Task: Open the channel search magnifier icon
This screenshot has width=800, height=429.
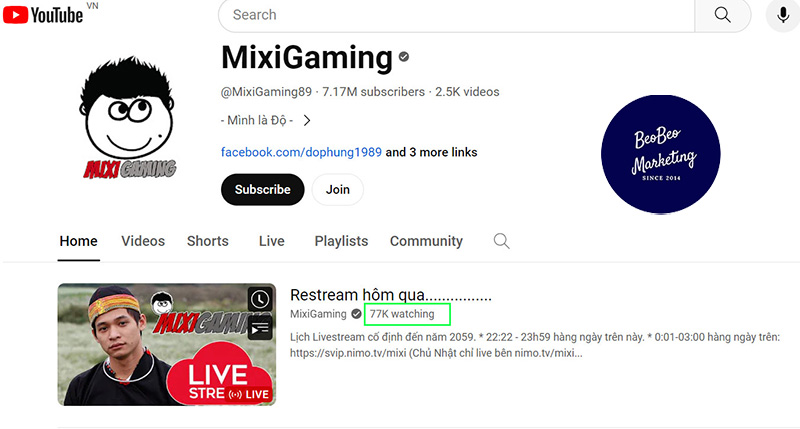Action: [x=502, y=241]
